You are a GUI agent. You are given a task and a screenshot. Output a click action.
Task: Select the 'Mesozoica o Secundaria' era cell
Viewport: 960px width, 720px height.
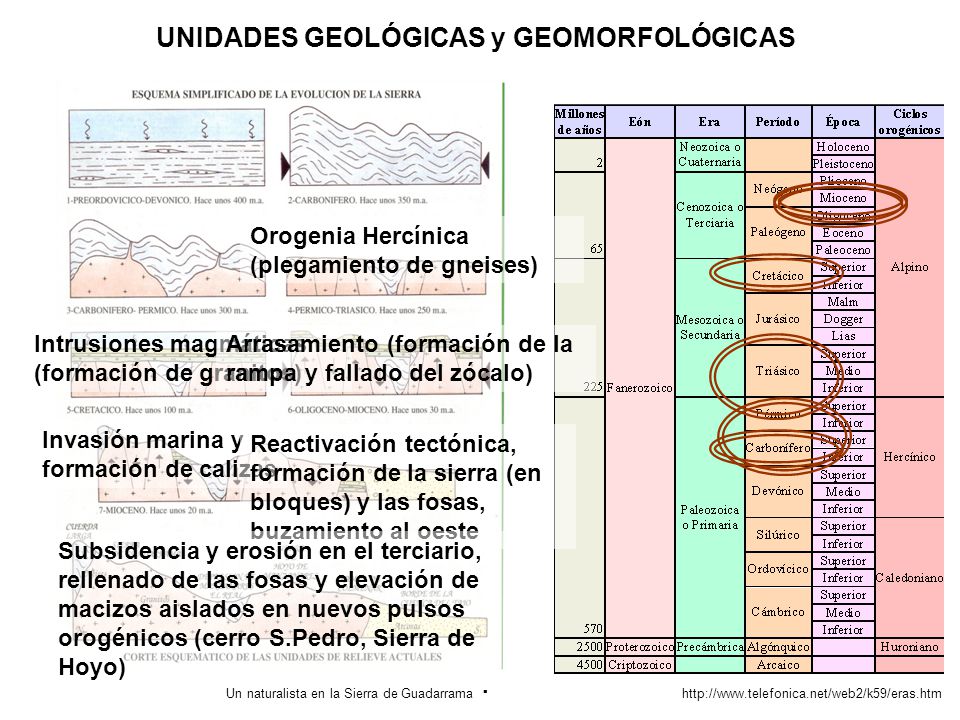(710, 328)
